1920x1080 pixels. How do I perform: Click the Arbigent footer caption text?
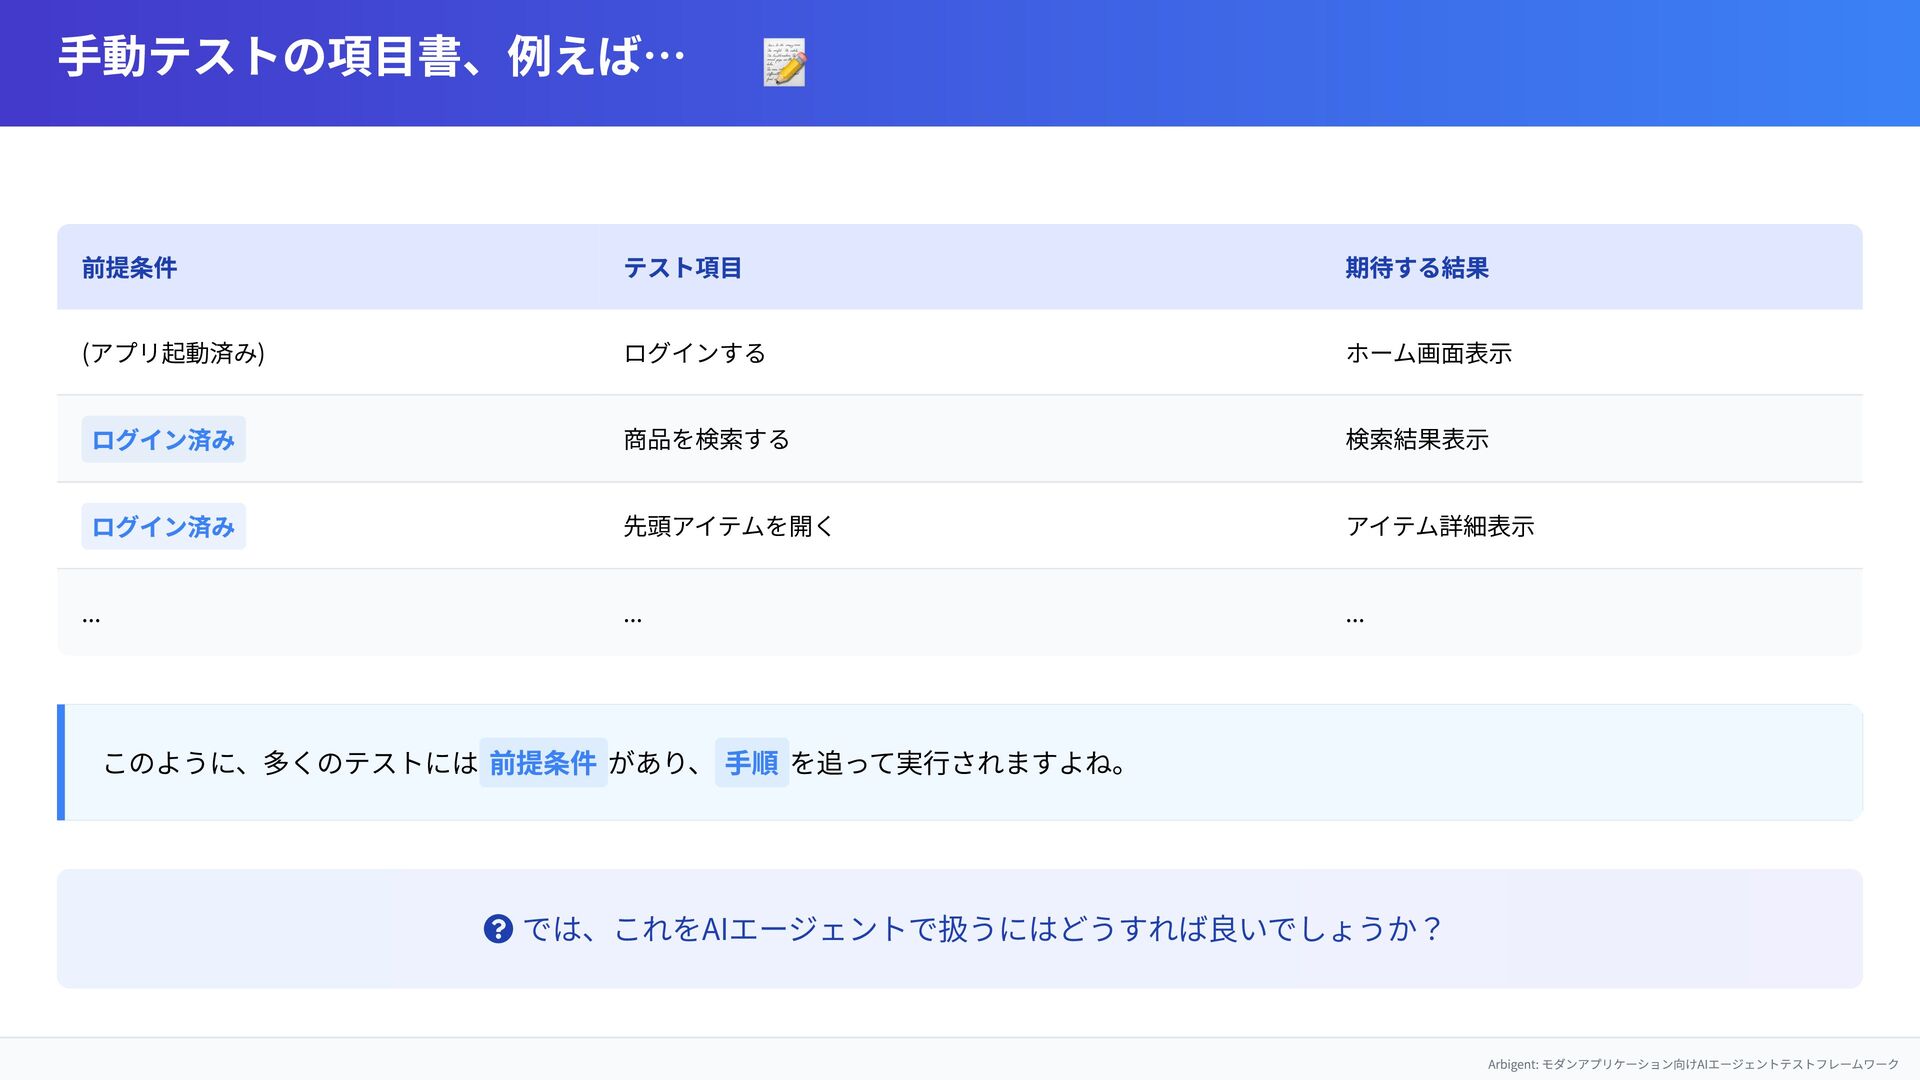[1692, 1064]
